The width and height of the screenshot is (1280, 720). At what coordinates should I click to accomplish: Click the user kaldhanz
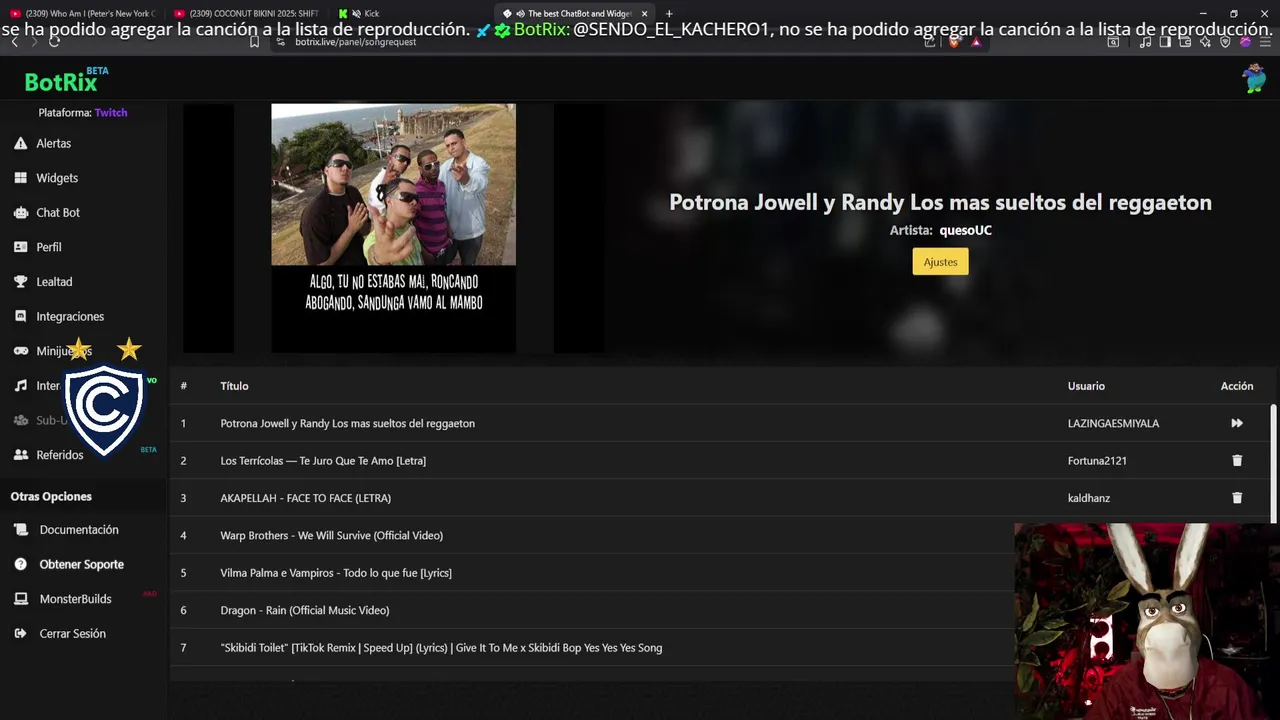coord(1088,498)
